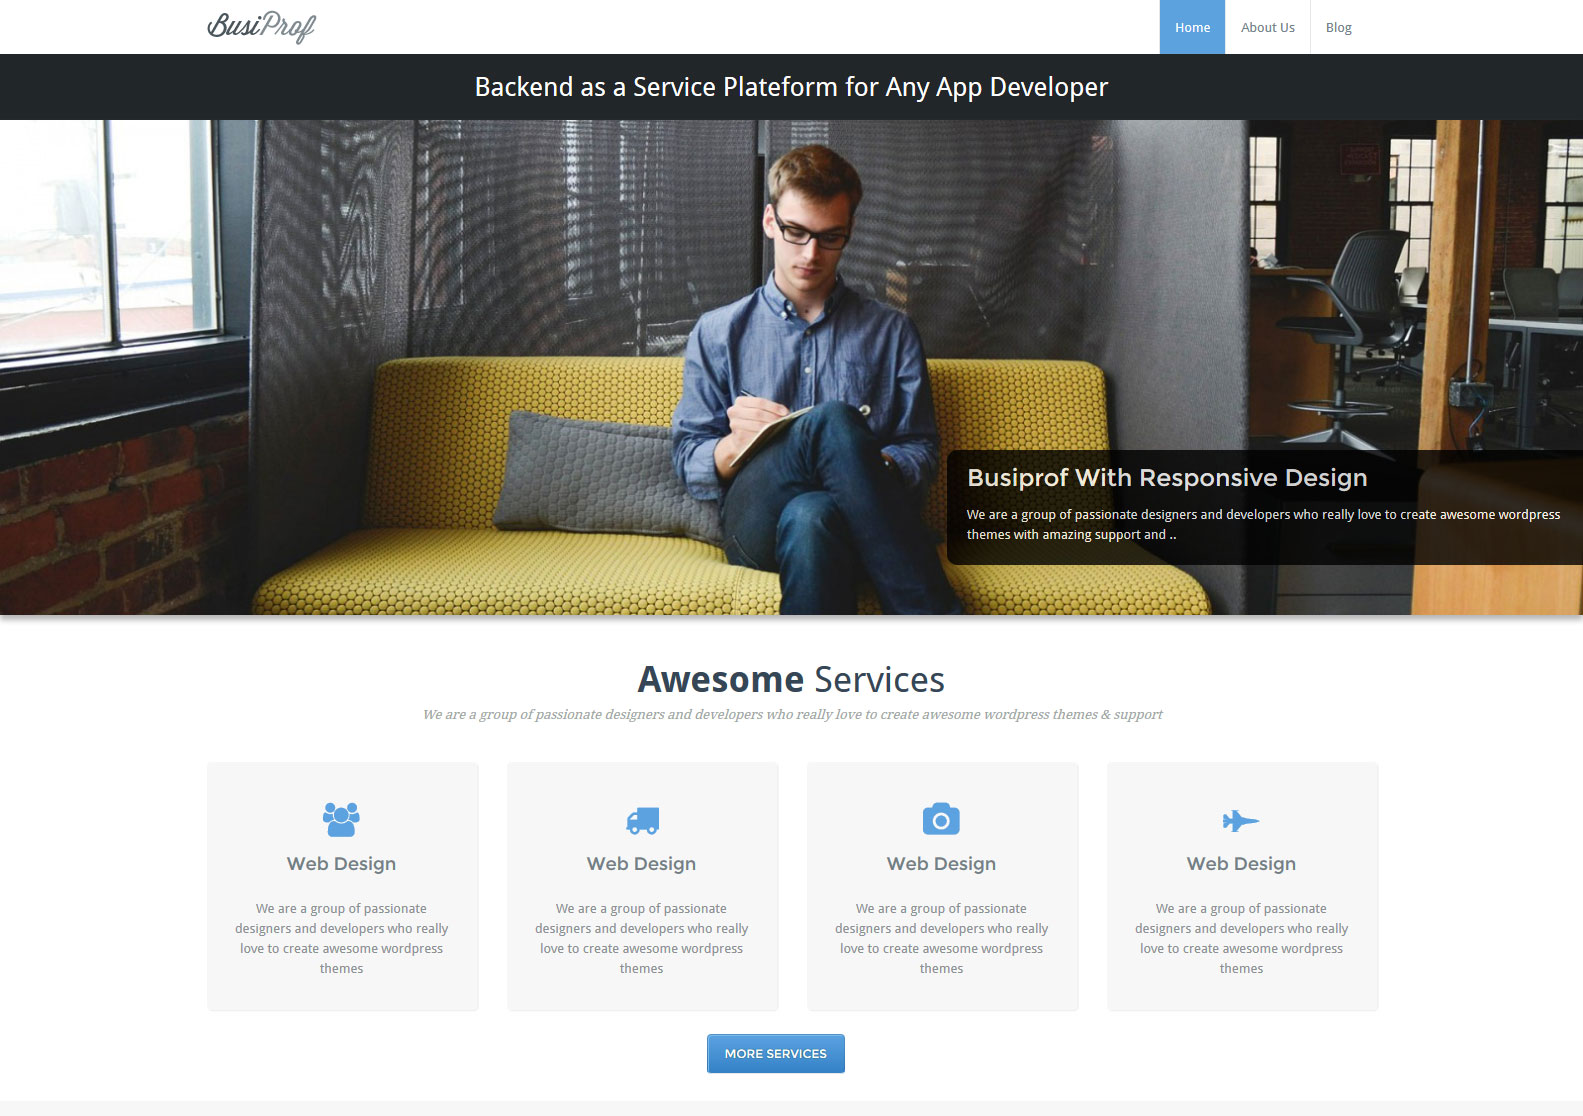
Task: Click the 'Awesome Services' heading
Action: [x=791, y=679]
